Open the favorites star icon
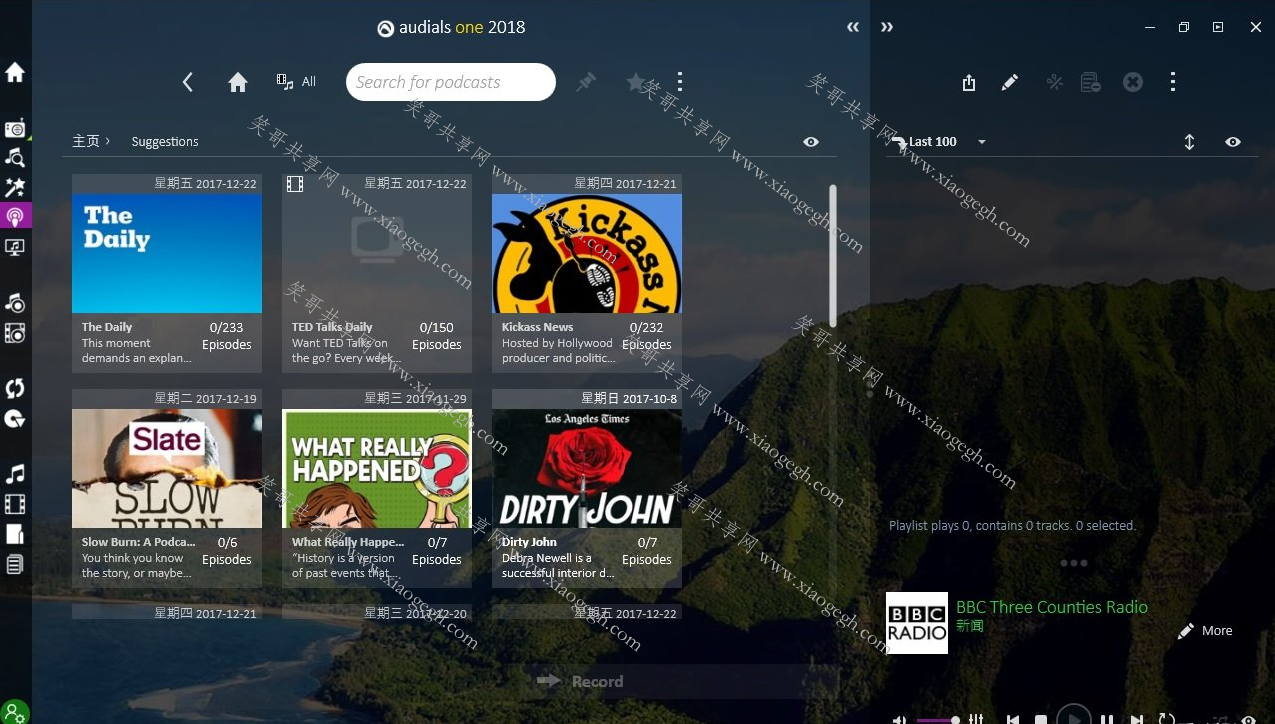The width and height of the screenshot is (1275, 724). [x=636, y=82]
